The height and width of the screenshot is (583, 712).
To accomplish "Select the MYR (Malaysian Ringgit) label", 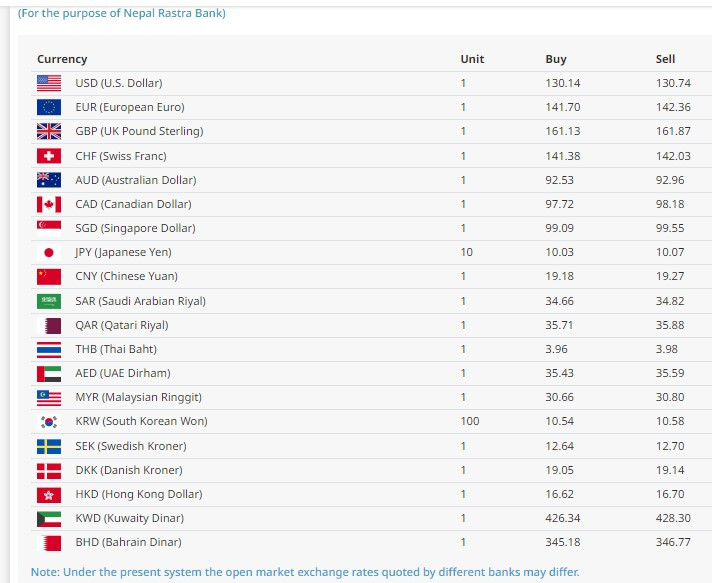I will 138,398.
